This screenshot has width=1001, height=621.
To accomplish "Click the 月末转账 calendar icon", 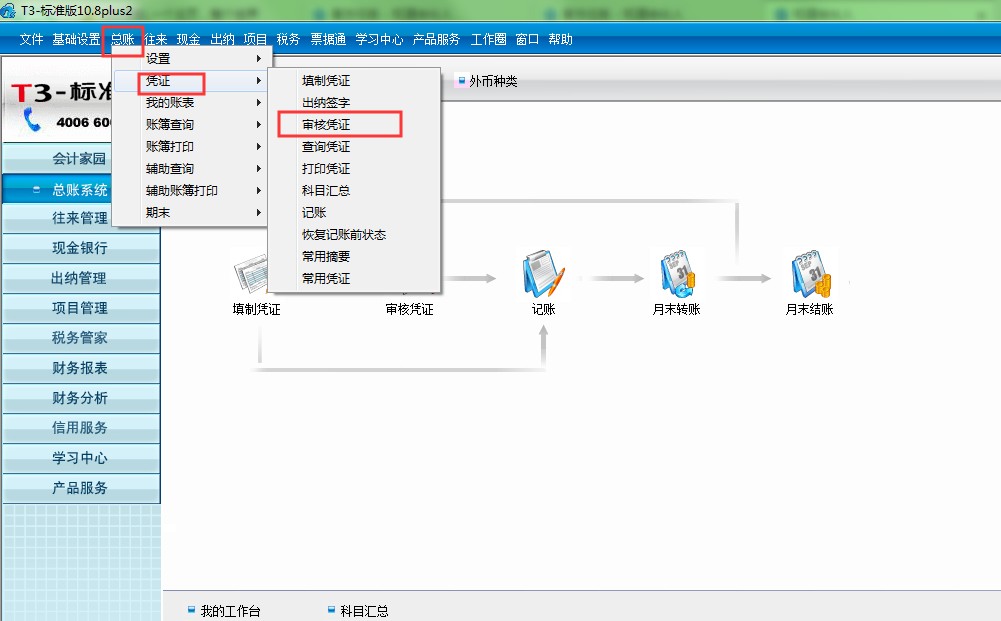I will click(x=677, y=274).
